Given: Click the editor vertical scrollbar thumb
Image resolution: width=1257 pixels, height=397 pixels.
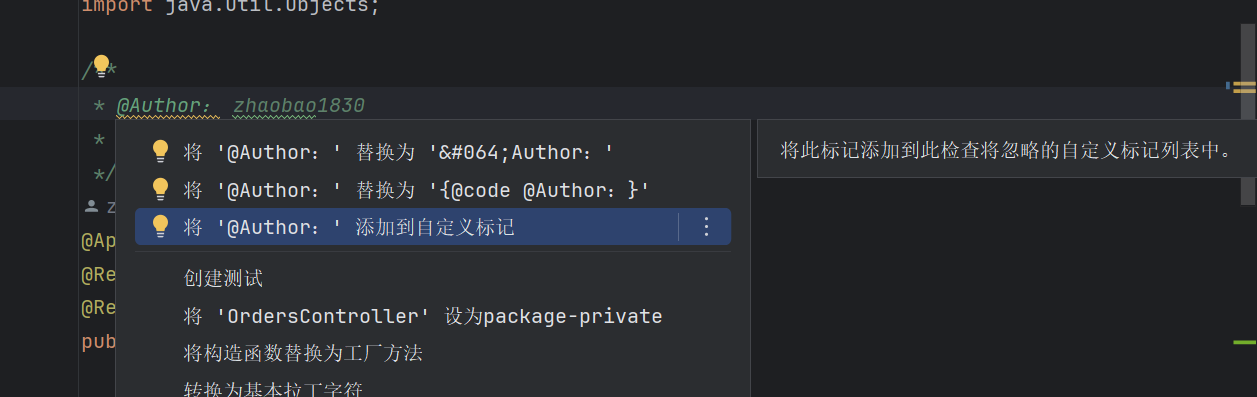Looking at the screenshot, I should (x=1246, y=113).
